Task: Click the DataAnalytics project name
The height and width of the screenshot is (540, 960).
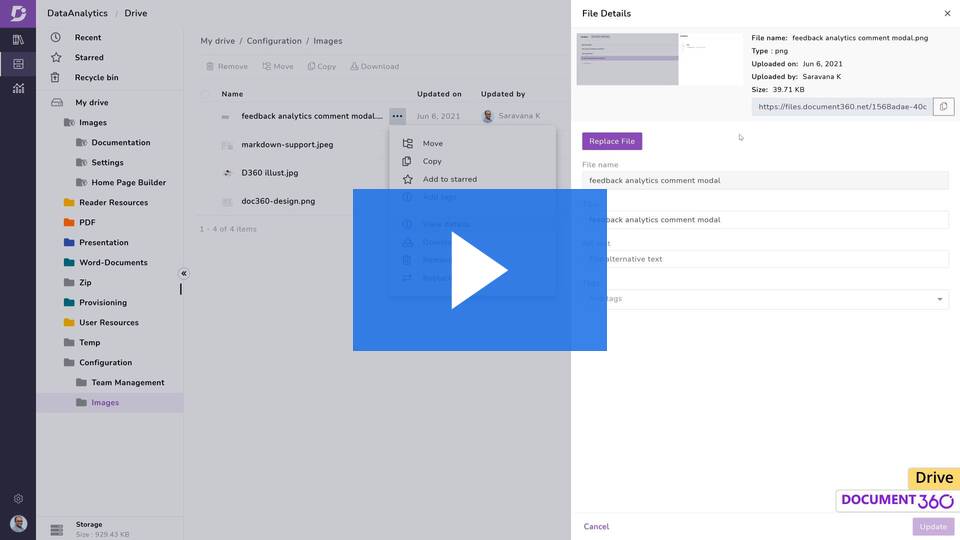Action: [x=77, y=13]
